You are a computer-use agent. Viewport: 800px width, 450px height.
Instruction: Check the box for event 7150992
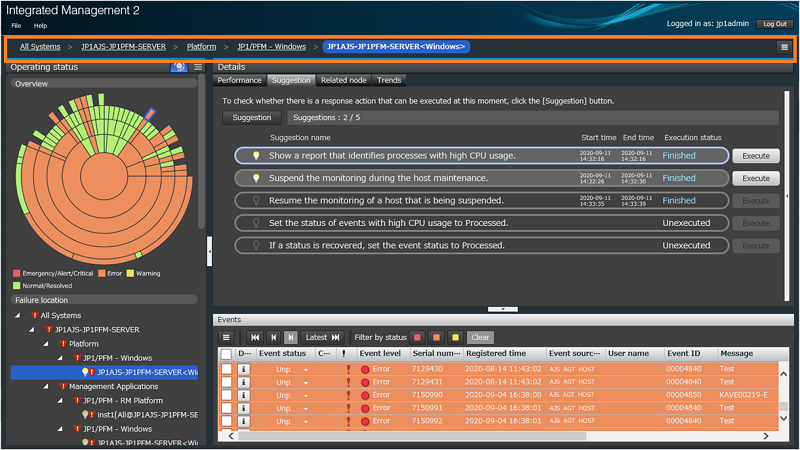coord(227,421)
